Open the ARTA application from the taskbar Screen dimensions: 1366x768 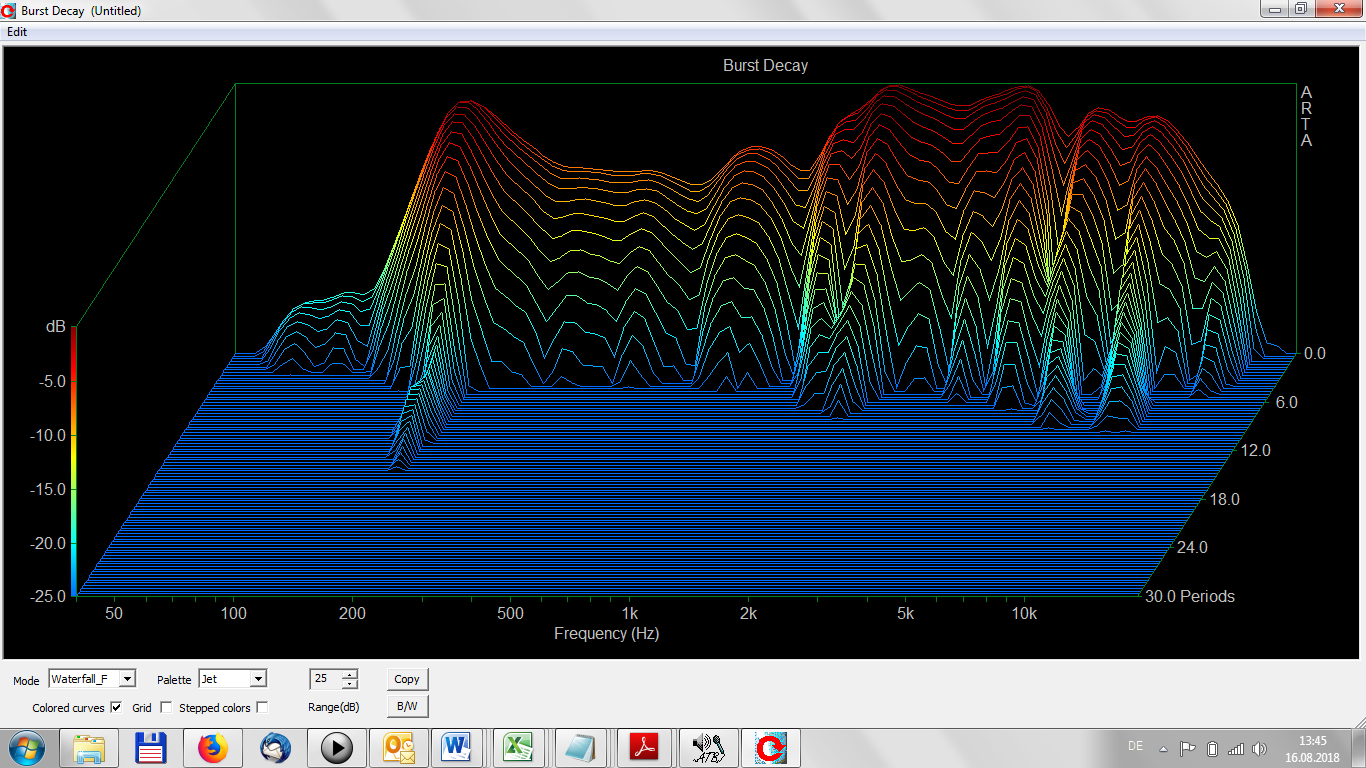770,747
